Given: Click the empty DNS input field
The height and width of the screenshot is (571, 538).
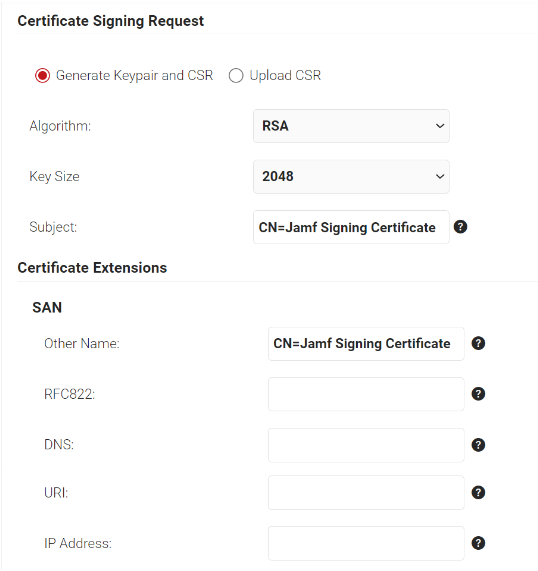Looking at the screenshot, I should [x=366, y=445].
